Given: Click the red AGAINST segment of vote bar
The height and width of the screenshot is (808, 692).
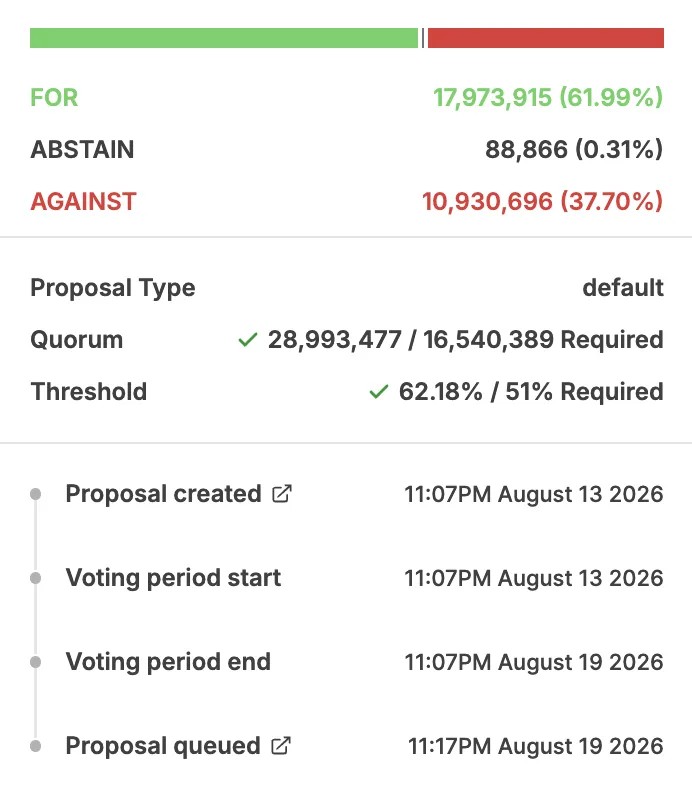Looking at the screenshot, I should tap(546, 38).
